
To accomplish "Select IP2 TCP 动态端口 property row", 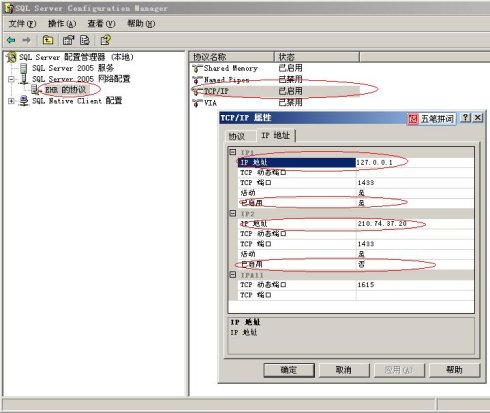I will click(x=356, y=234).
